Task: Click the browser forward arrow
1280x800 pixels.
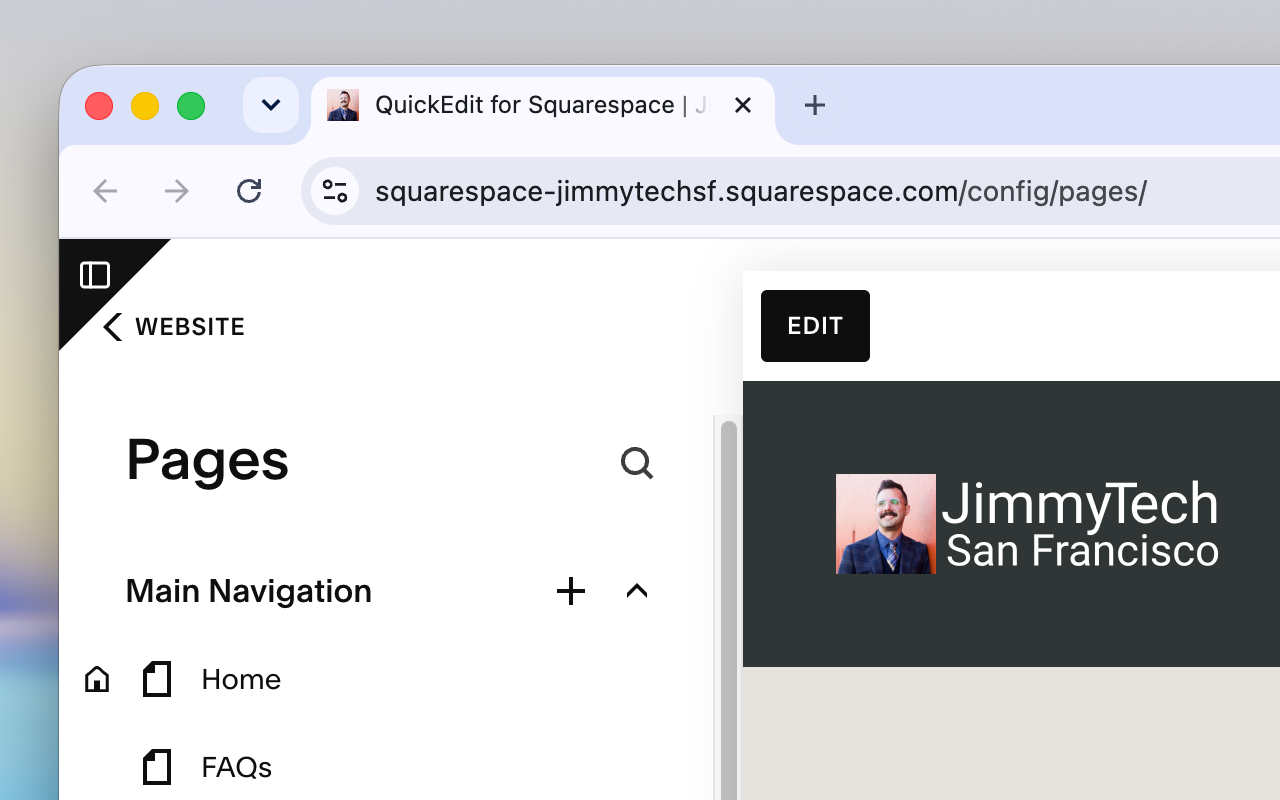Action: tap(177, 191)
